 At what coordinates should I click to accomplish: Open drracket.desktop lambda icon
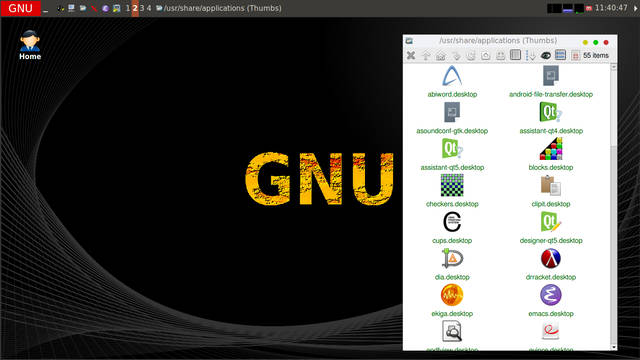pyautogui.click(x=551, y=258)
